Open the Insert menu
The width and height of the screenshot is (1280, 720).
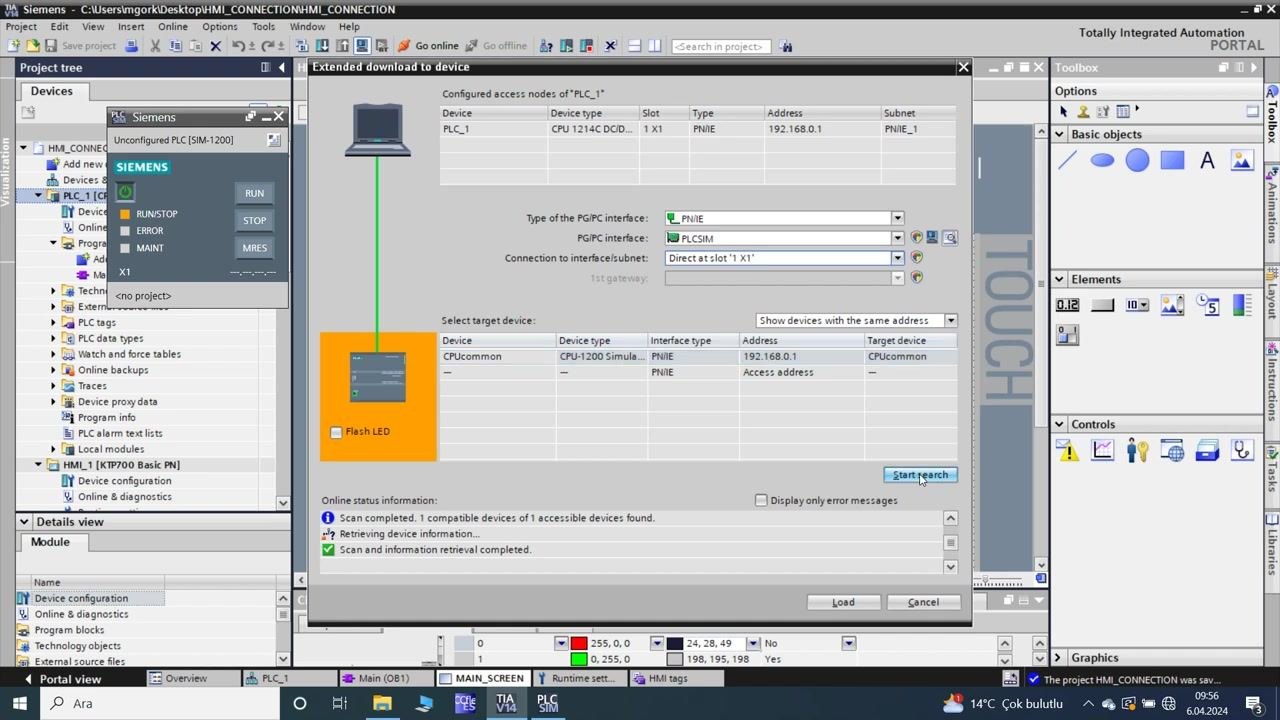pyautogui.click(x=131, y=27)
